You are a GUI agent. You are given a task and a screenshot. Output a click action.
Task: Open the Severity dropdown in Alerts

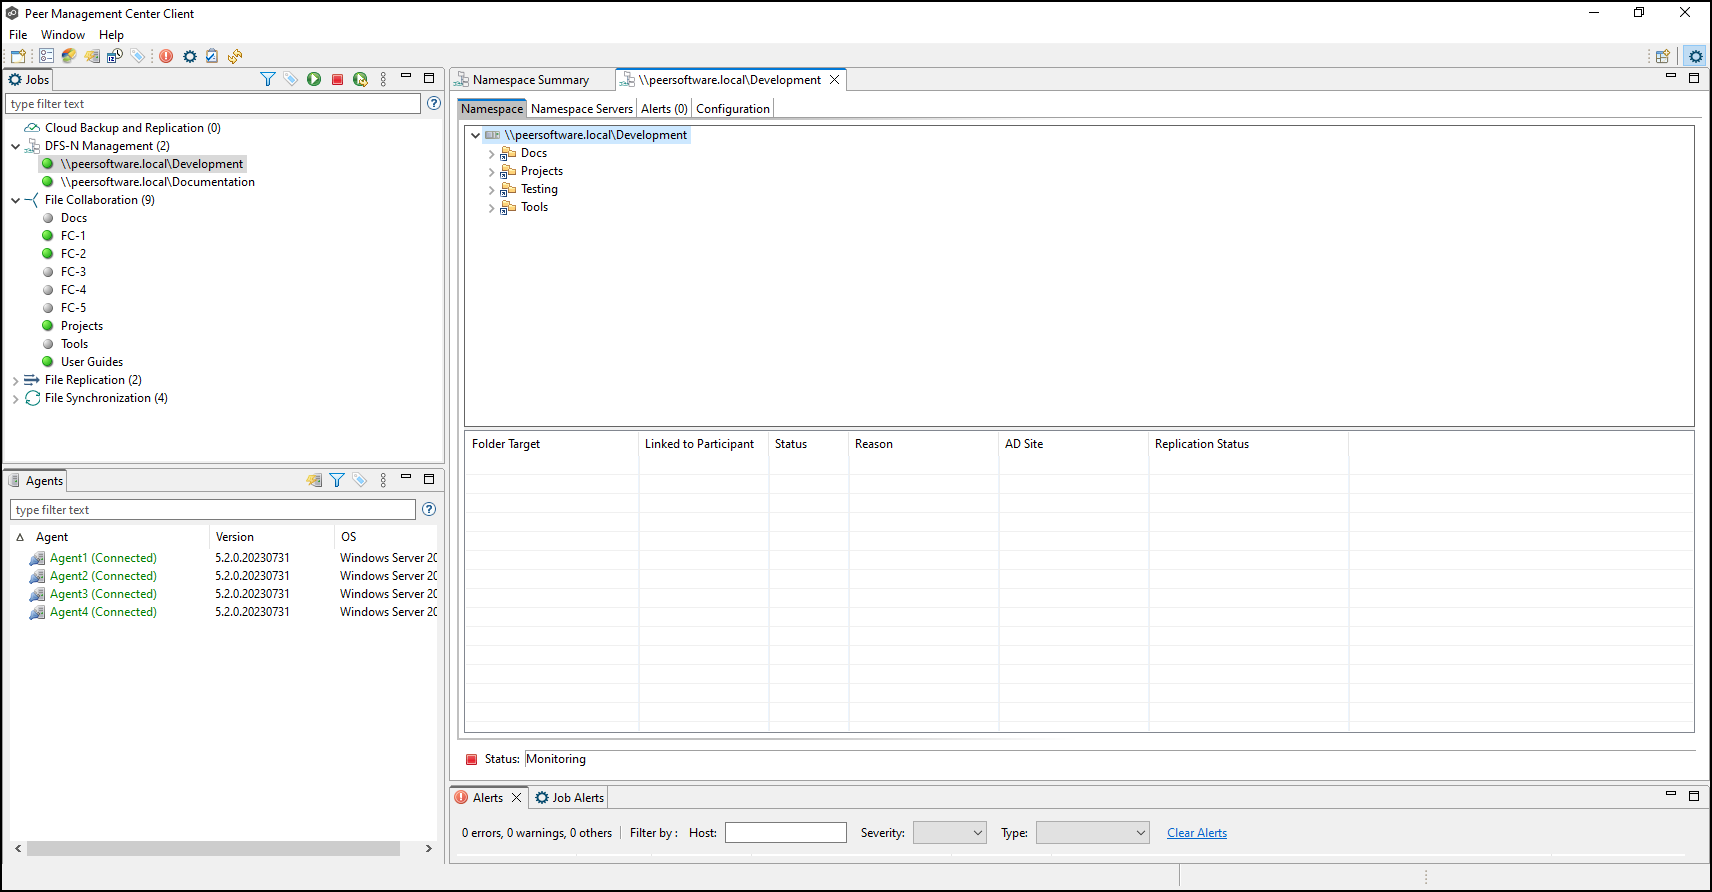pos(949,833)
